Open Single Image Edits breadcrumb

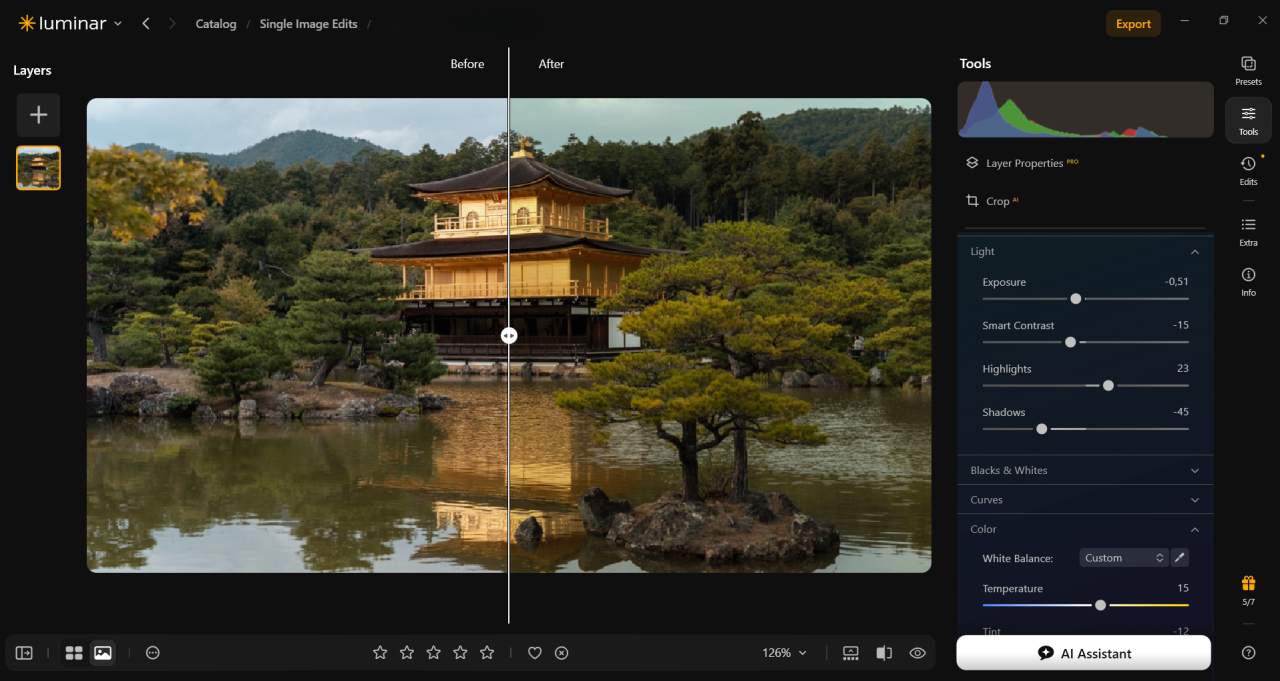click(x=308, y=24)
